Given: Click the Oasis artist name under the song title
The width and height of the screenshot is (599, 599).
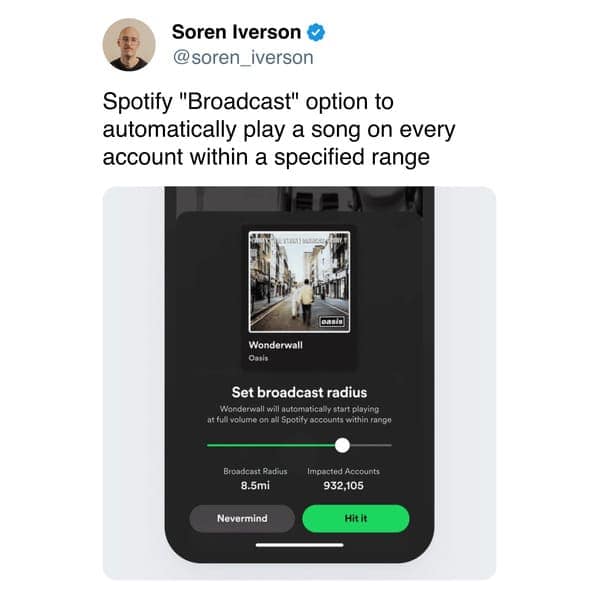Looking at the screenshot, I should point(258,358).
